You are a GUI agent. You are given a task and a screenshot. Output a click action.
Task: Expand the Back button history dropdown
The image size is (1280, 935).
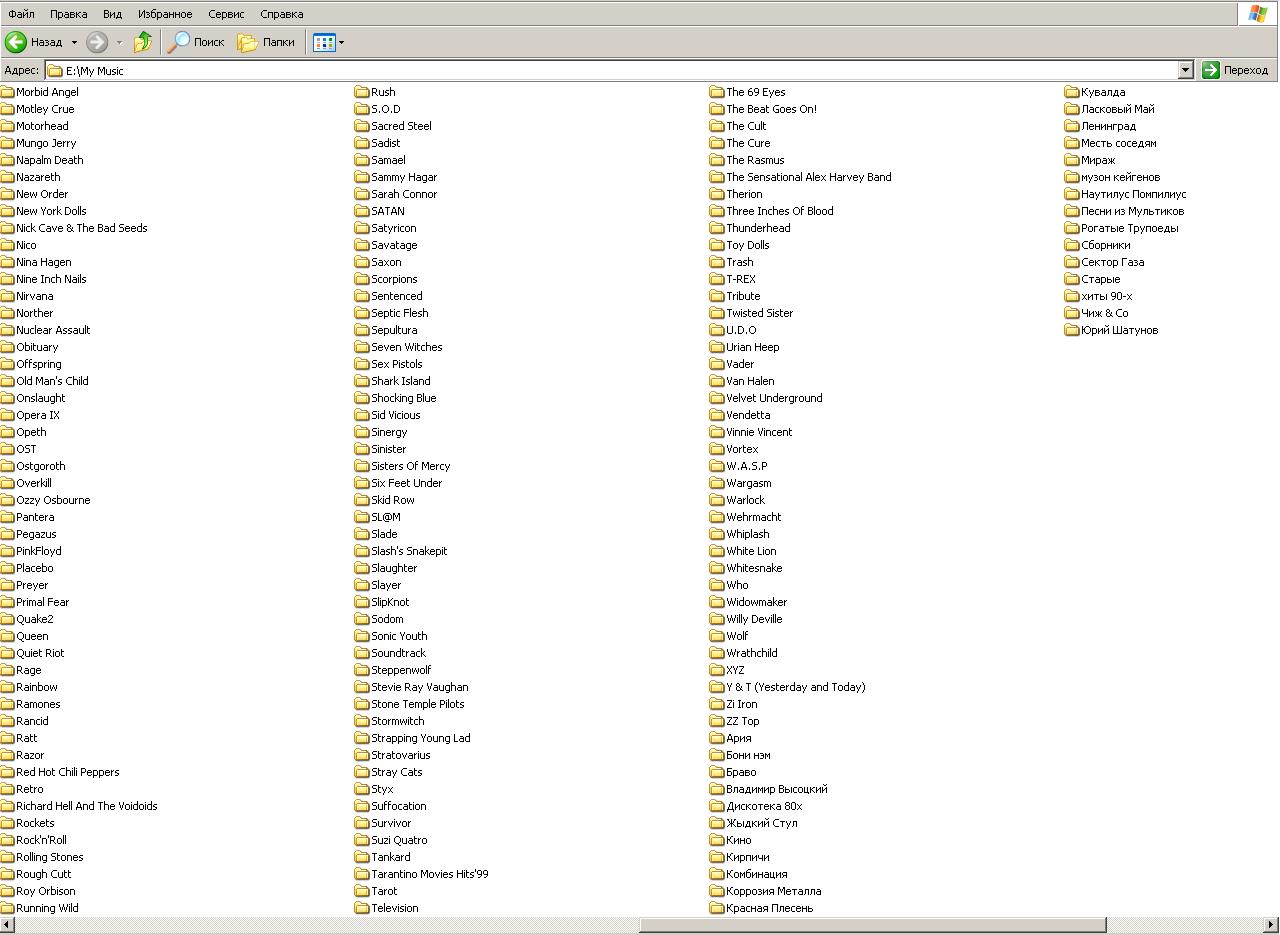coord(74,42)
